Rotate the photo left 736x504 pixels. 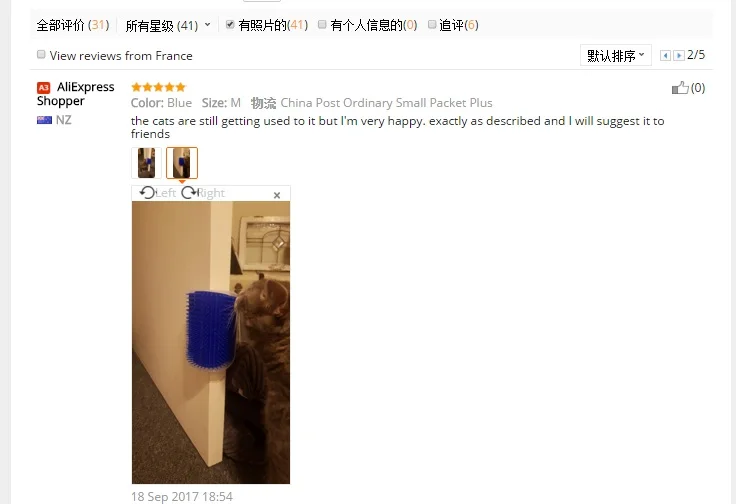click(158, 193)
